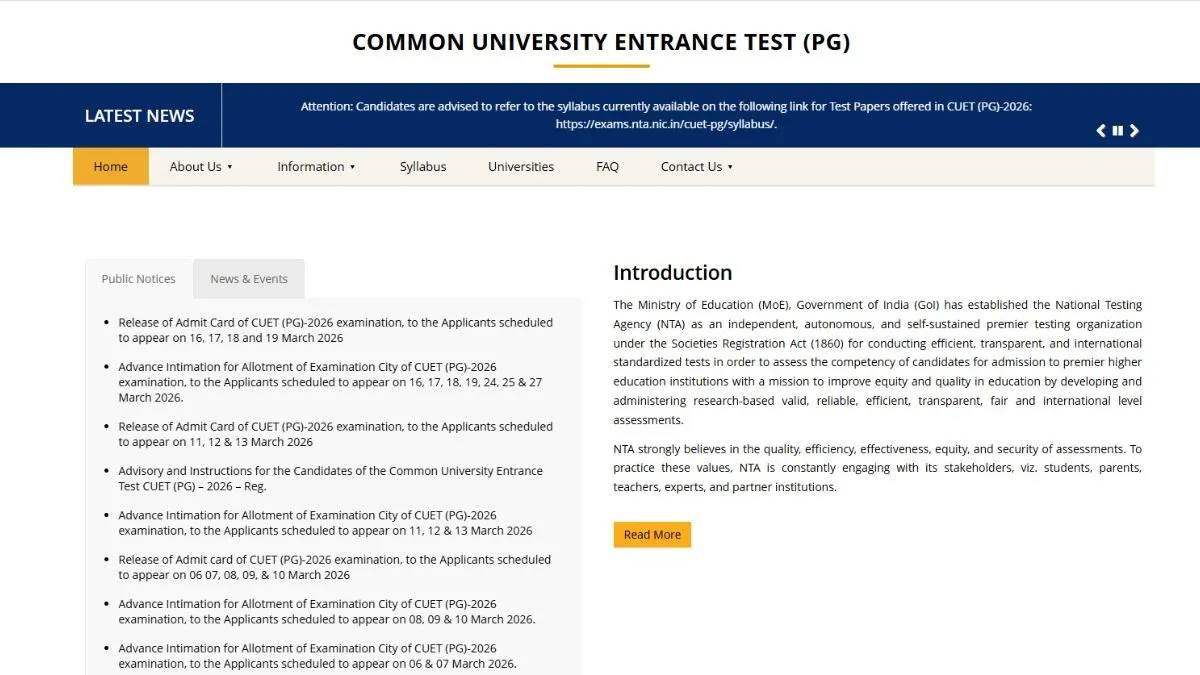Screen dimensions: 1200x675
Task: Select Universities in the navigation bar
Action: [521, 167]
